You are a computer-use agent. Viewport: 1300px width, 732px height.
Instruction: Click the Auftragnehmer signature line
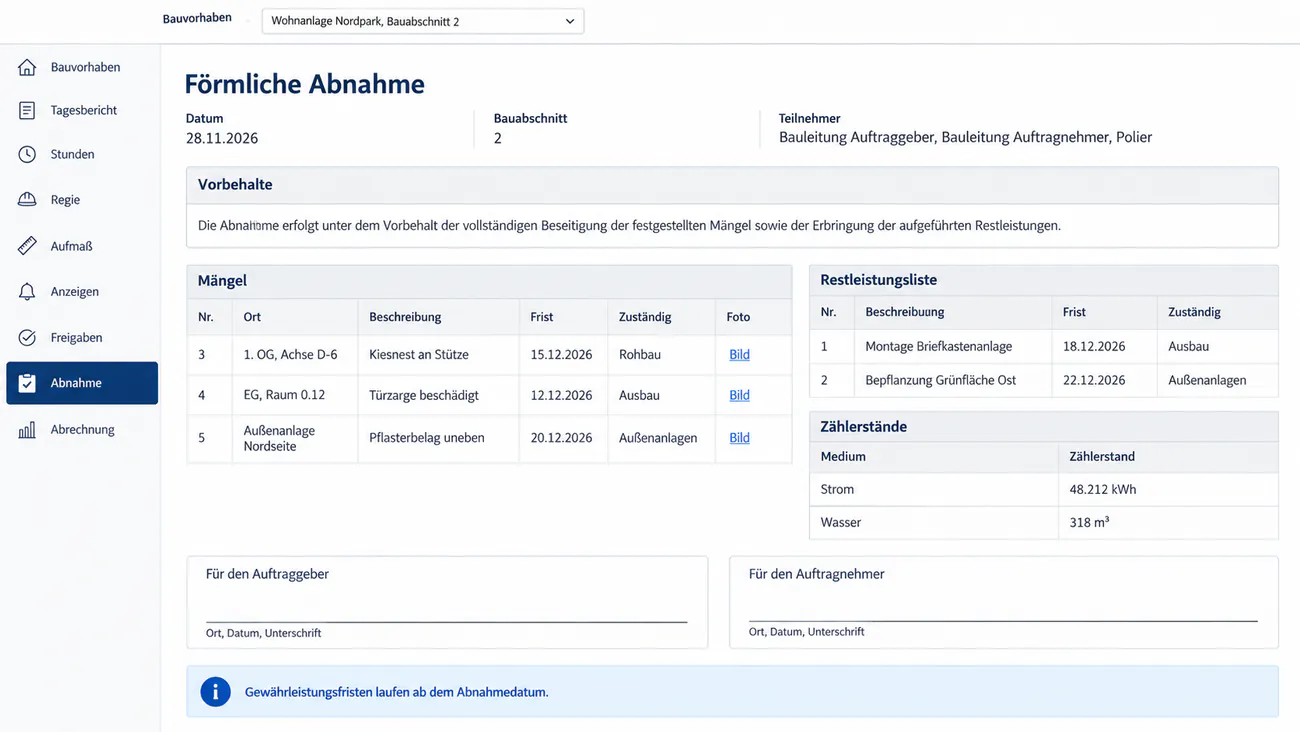(x=1003, y=620)
